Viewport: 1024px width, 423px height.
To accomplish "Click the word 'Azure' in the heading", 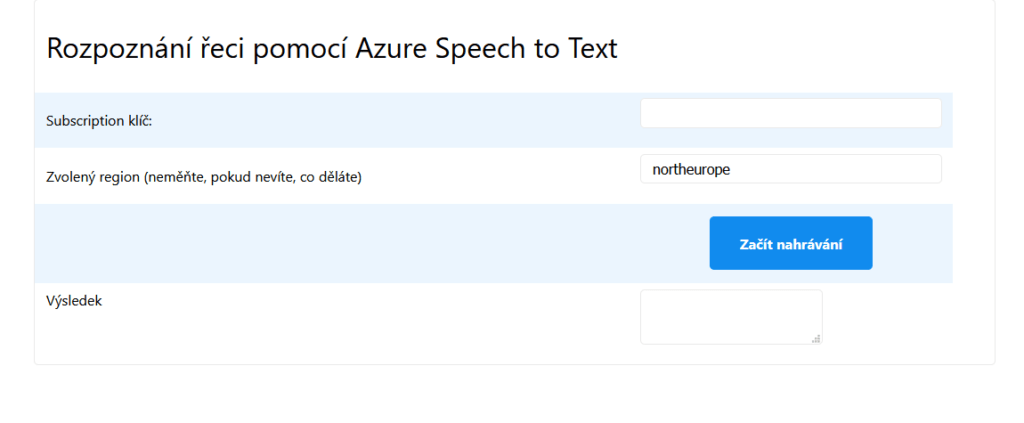I will [391, 48].
